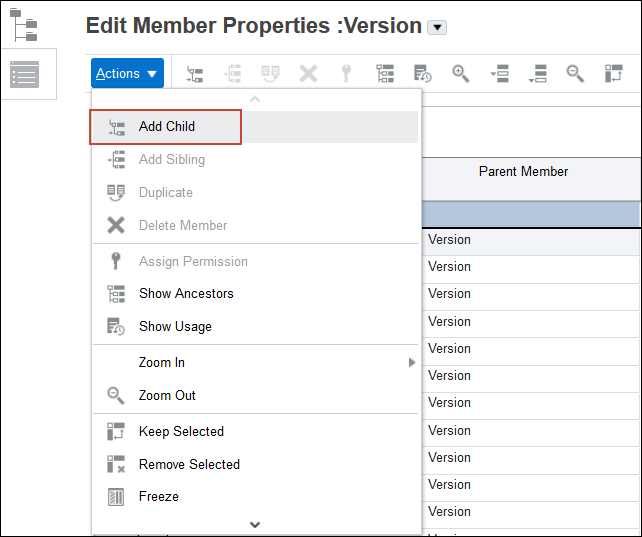Click the Show Ancestors toolbar icon

pyautogui.click(x=385, y=74)
